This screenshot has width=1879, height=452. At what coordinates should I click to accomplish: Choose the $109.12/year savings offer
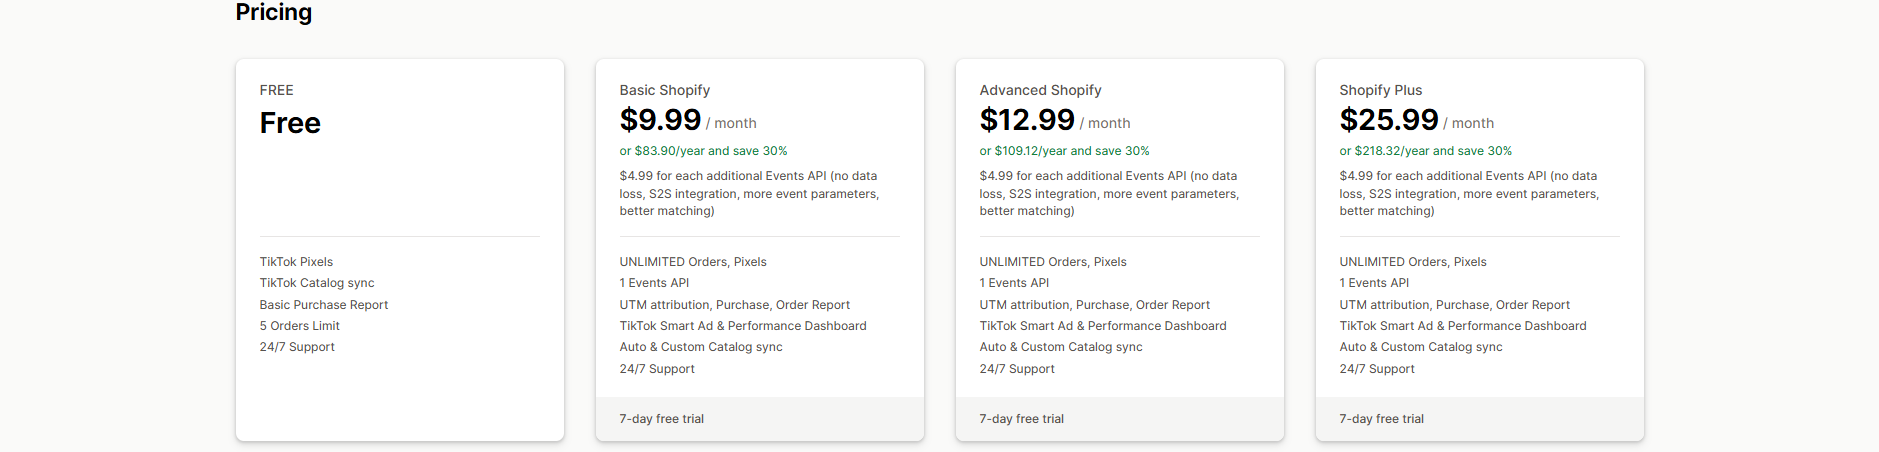coord(1064,151)
